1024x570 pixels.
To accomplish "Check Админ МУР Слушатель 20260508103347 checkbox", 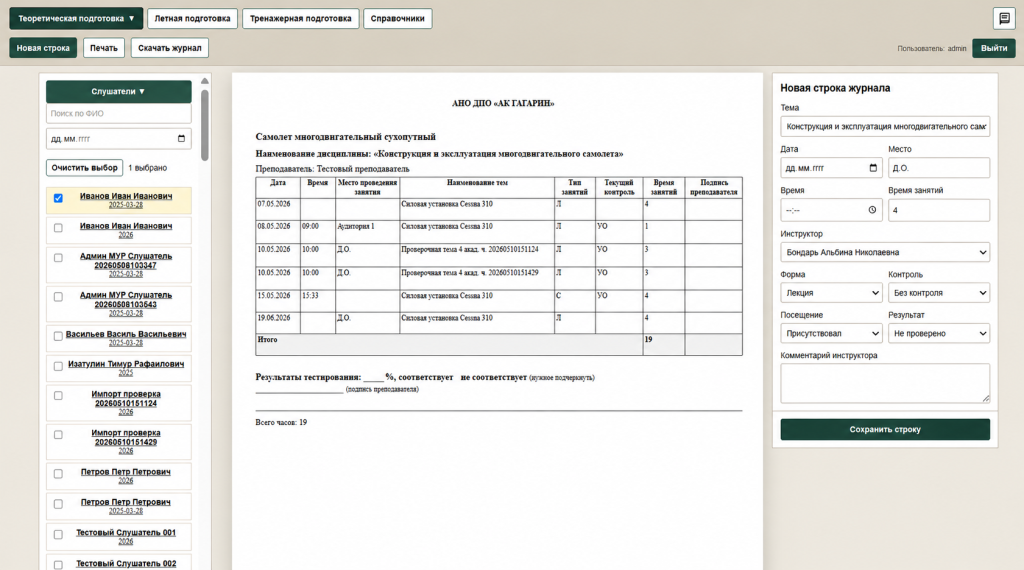I will tap(58, 258).
